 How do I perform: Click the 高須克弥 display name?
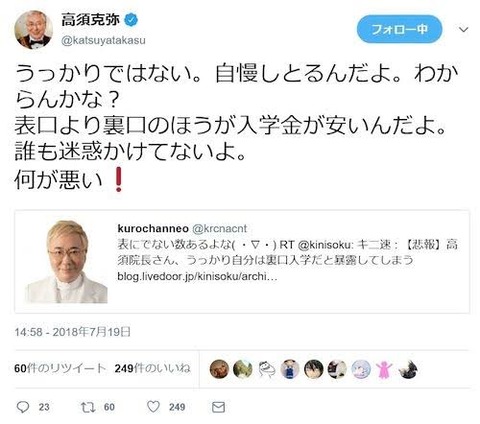[x=90, y=20]
